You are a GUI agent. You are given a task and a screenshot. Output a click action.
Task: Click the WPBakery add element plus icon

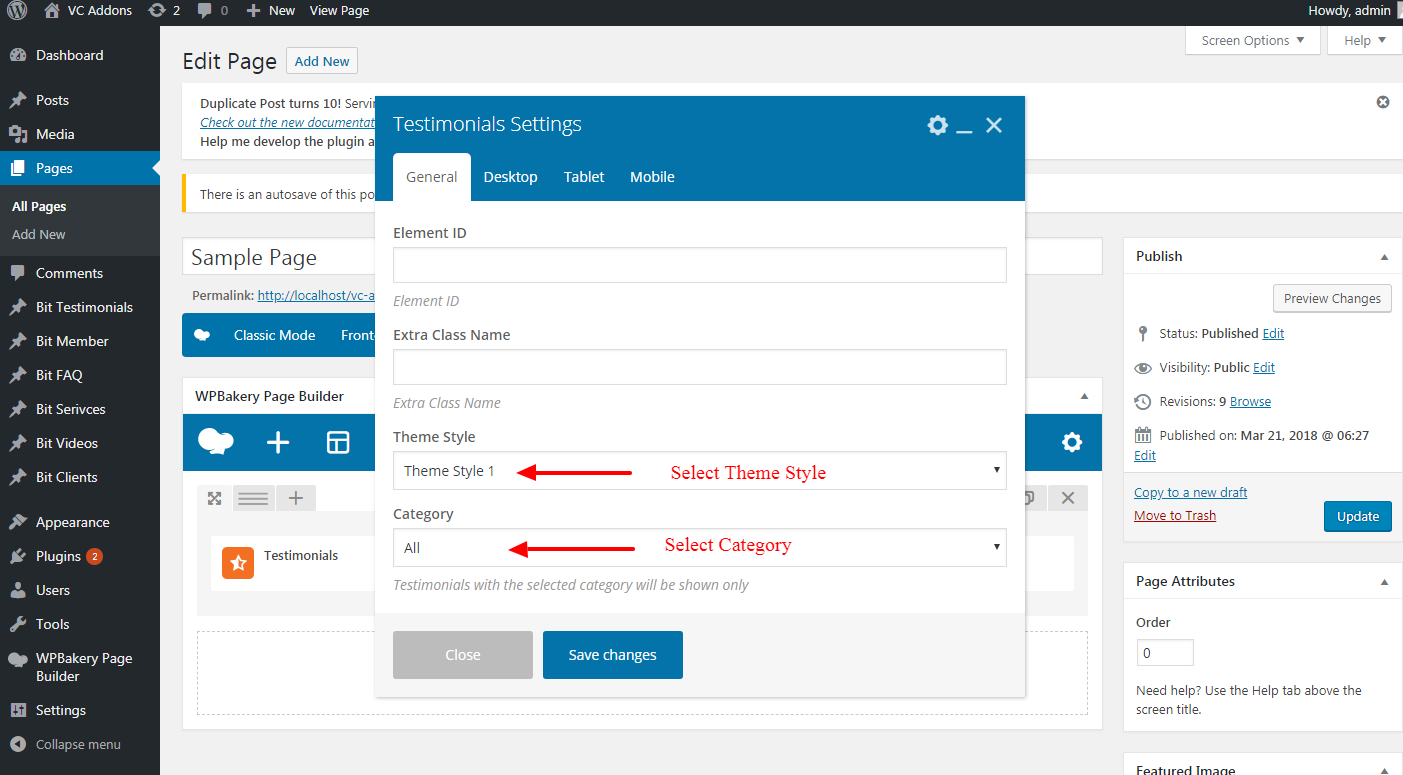point(278,443)
